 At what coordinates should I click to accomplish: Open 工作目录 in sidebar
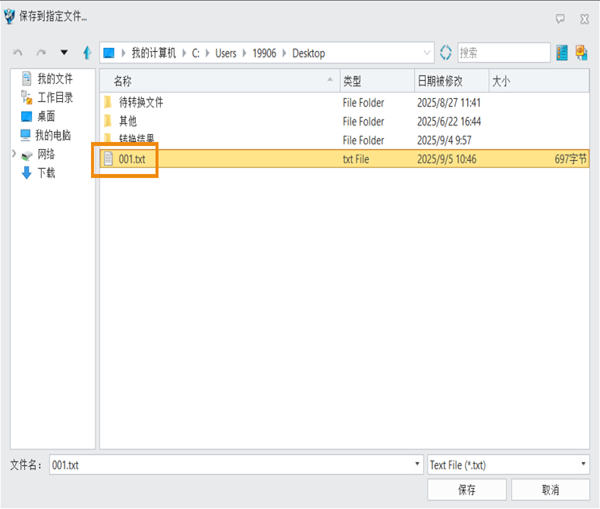55,97
